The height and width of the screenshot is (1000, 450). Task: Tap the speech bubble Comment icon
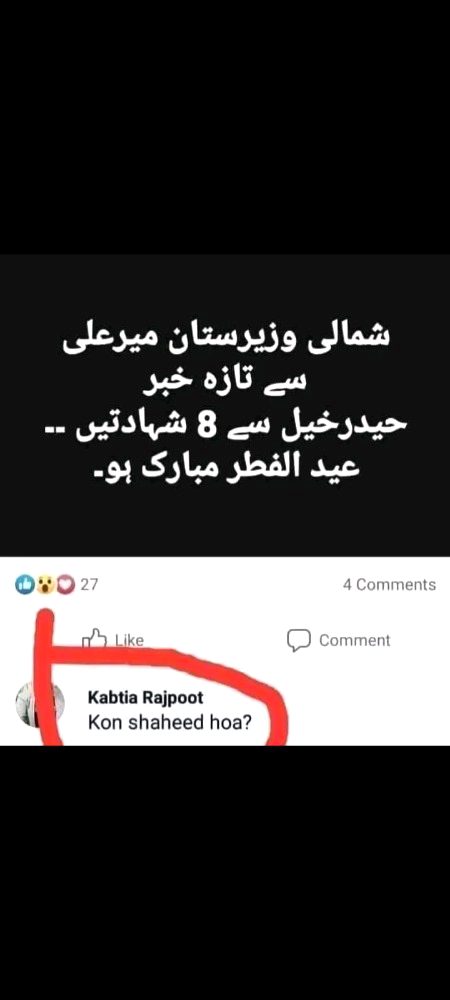pos(298,640)
